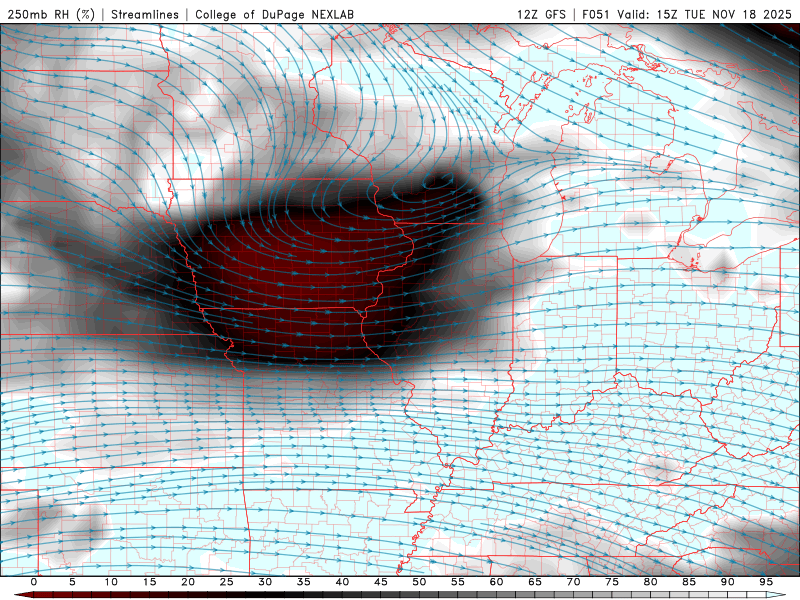Click the 'Streamlines' label in header
The width and height of the screenshot is (800, 600).
tap(145, 14)
